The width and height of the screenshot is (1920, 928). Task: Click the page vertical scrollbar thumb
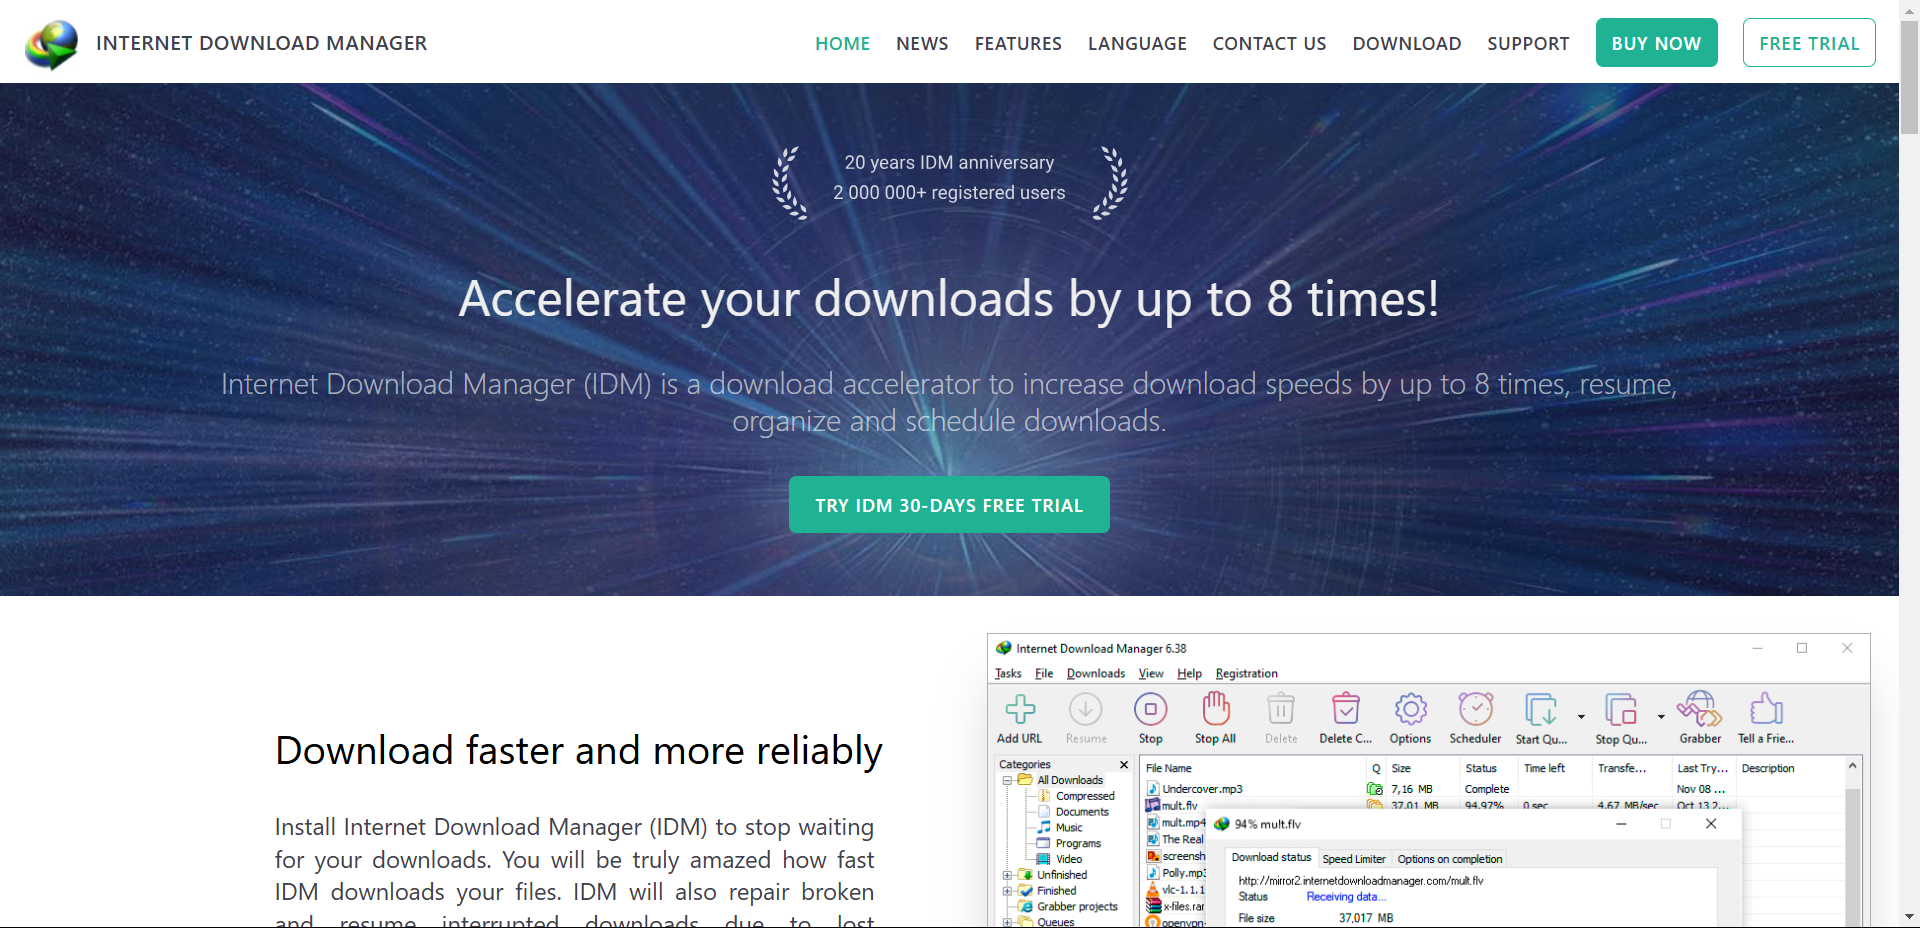1909,78
